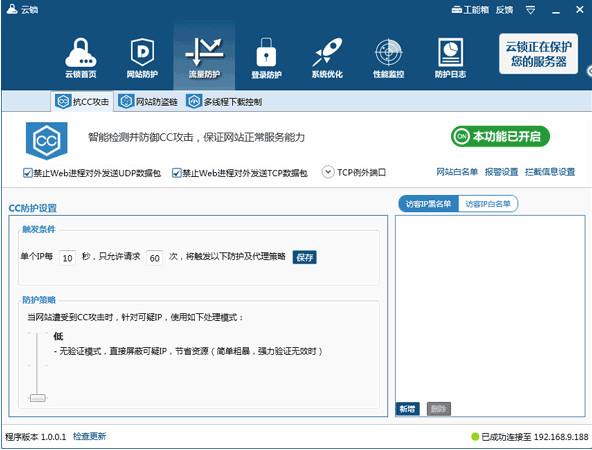Click the request count field showing 60
This screenshot has width=592, height=450.
154,258
